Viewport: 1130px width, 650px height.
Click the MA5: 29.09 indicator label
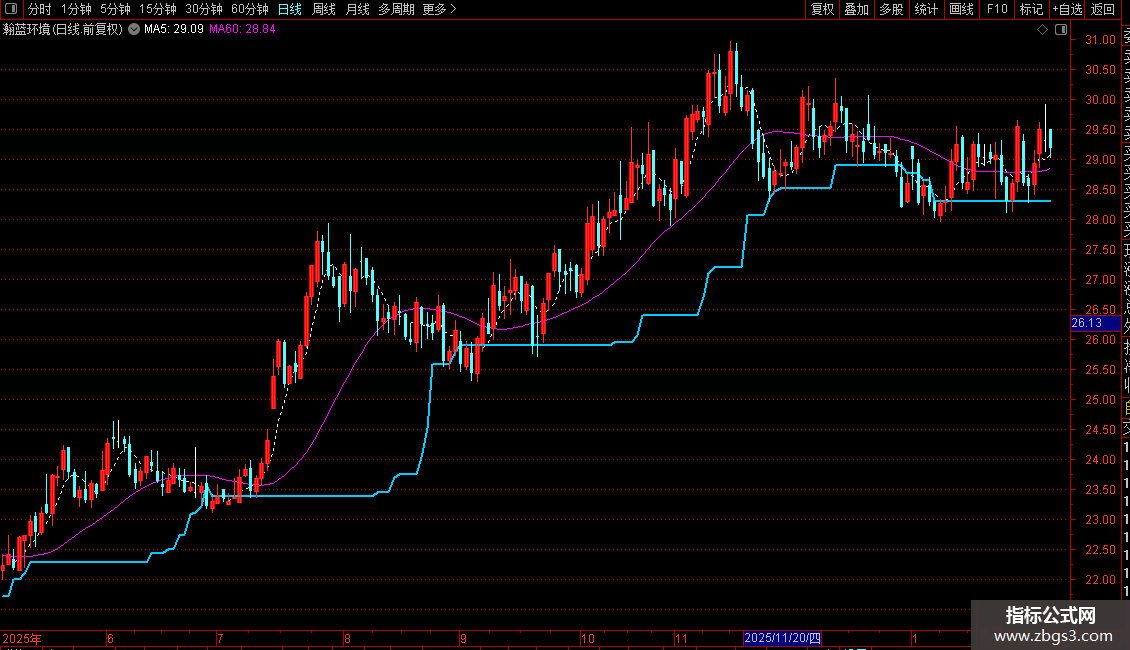[x=174, y=29]
